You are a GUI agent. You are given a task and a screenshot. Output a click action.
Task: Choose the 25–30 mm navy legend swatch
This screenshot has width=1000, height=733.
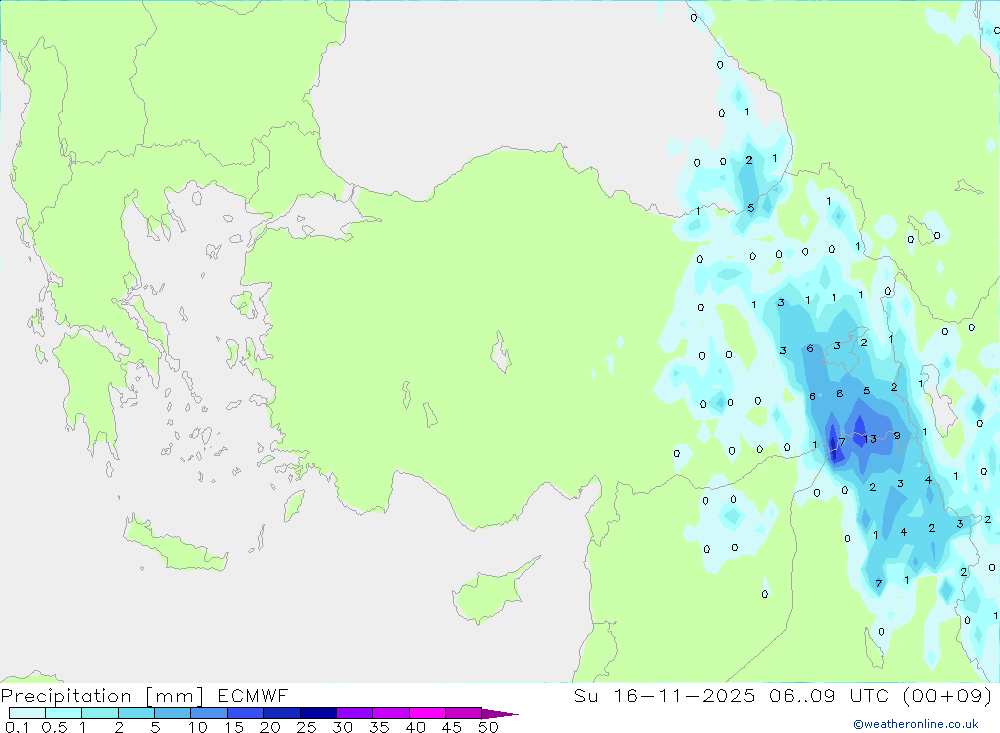pos(318,713)
